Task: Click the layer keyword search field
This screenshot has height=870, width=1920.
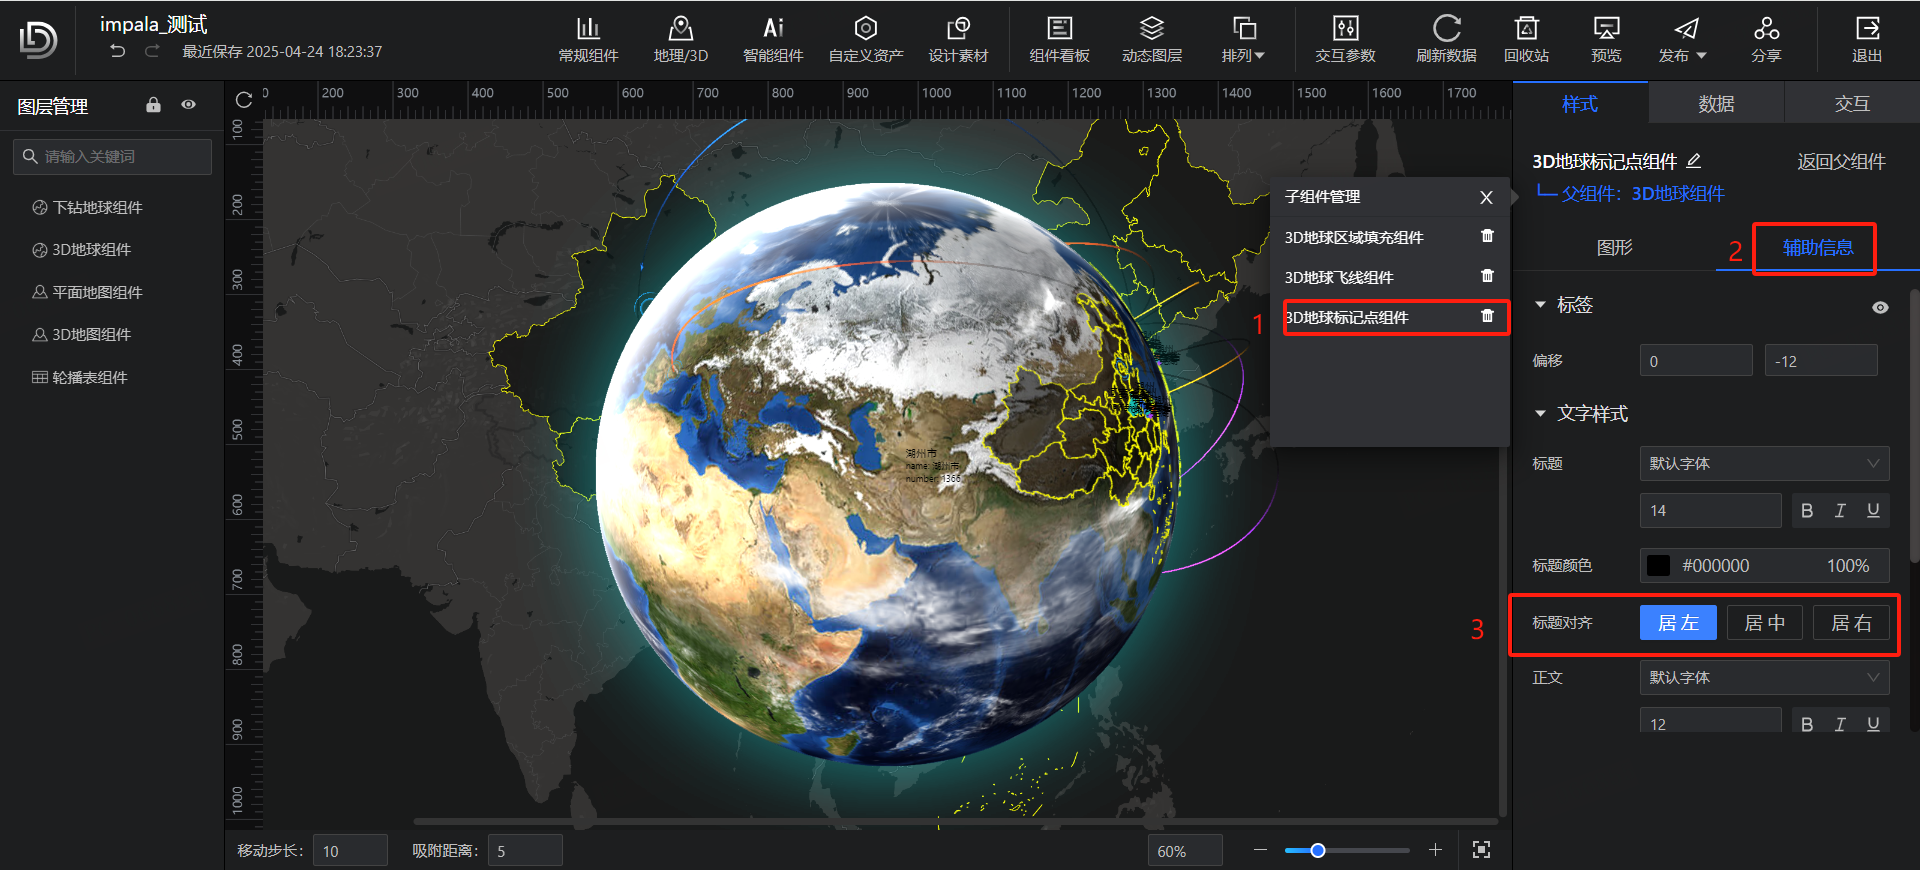Action: (112, 157)
